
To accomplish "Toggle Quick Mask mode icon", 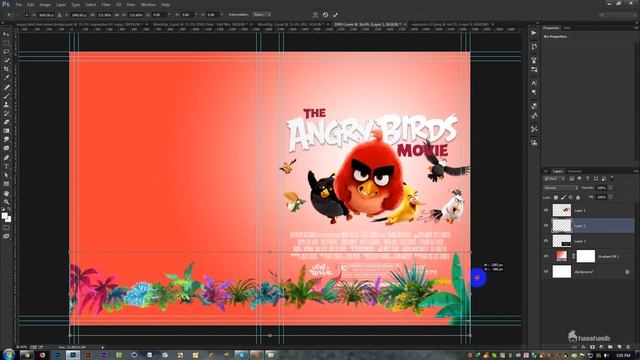I will [6, 228].
